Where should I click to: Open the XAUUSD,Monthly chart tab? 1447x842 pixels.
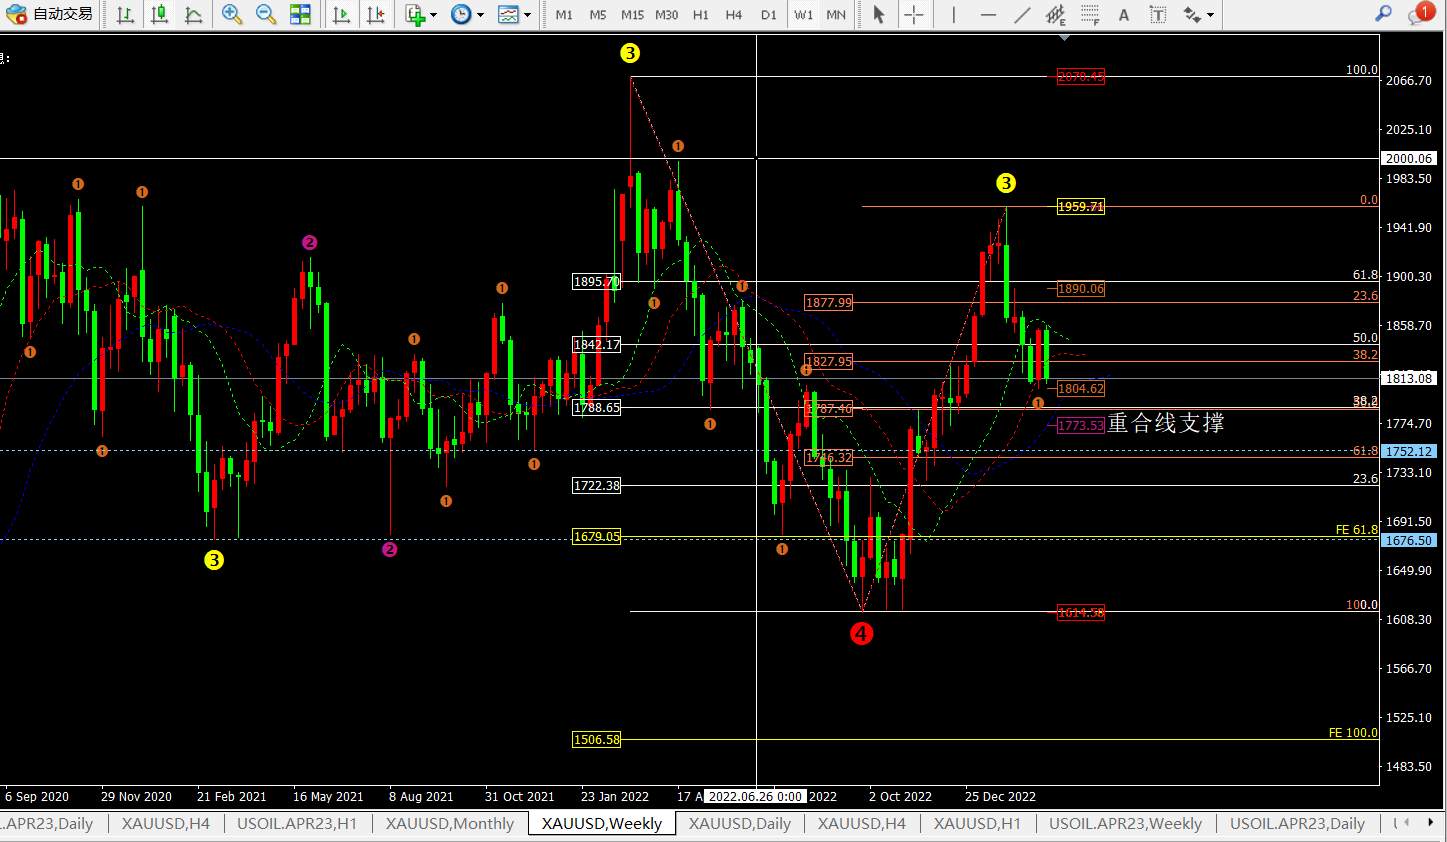coord(450,824)
